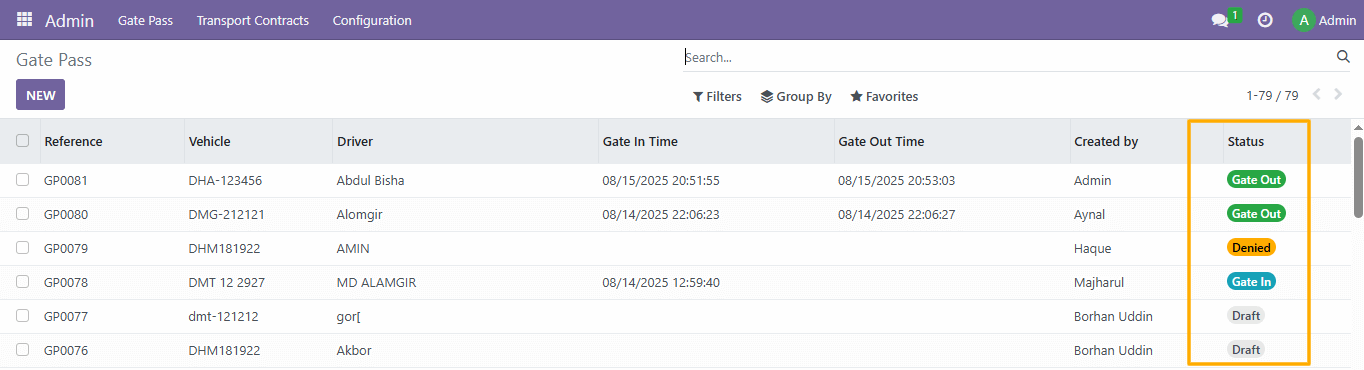Click the Gate In status badge
Viewport: 1364px width, 370px height.
pos(1251,281)
